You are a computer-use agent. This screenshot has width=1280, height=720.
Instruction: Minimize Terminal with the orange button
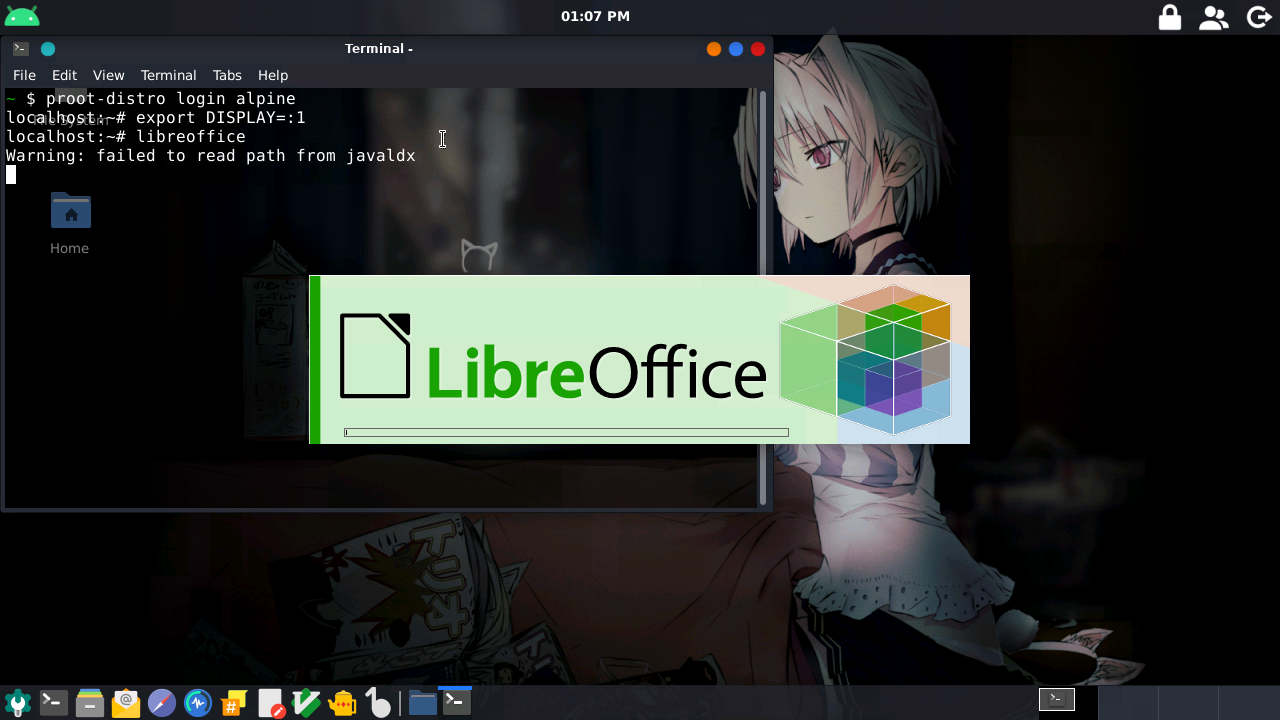[x=714, y=49]
